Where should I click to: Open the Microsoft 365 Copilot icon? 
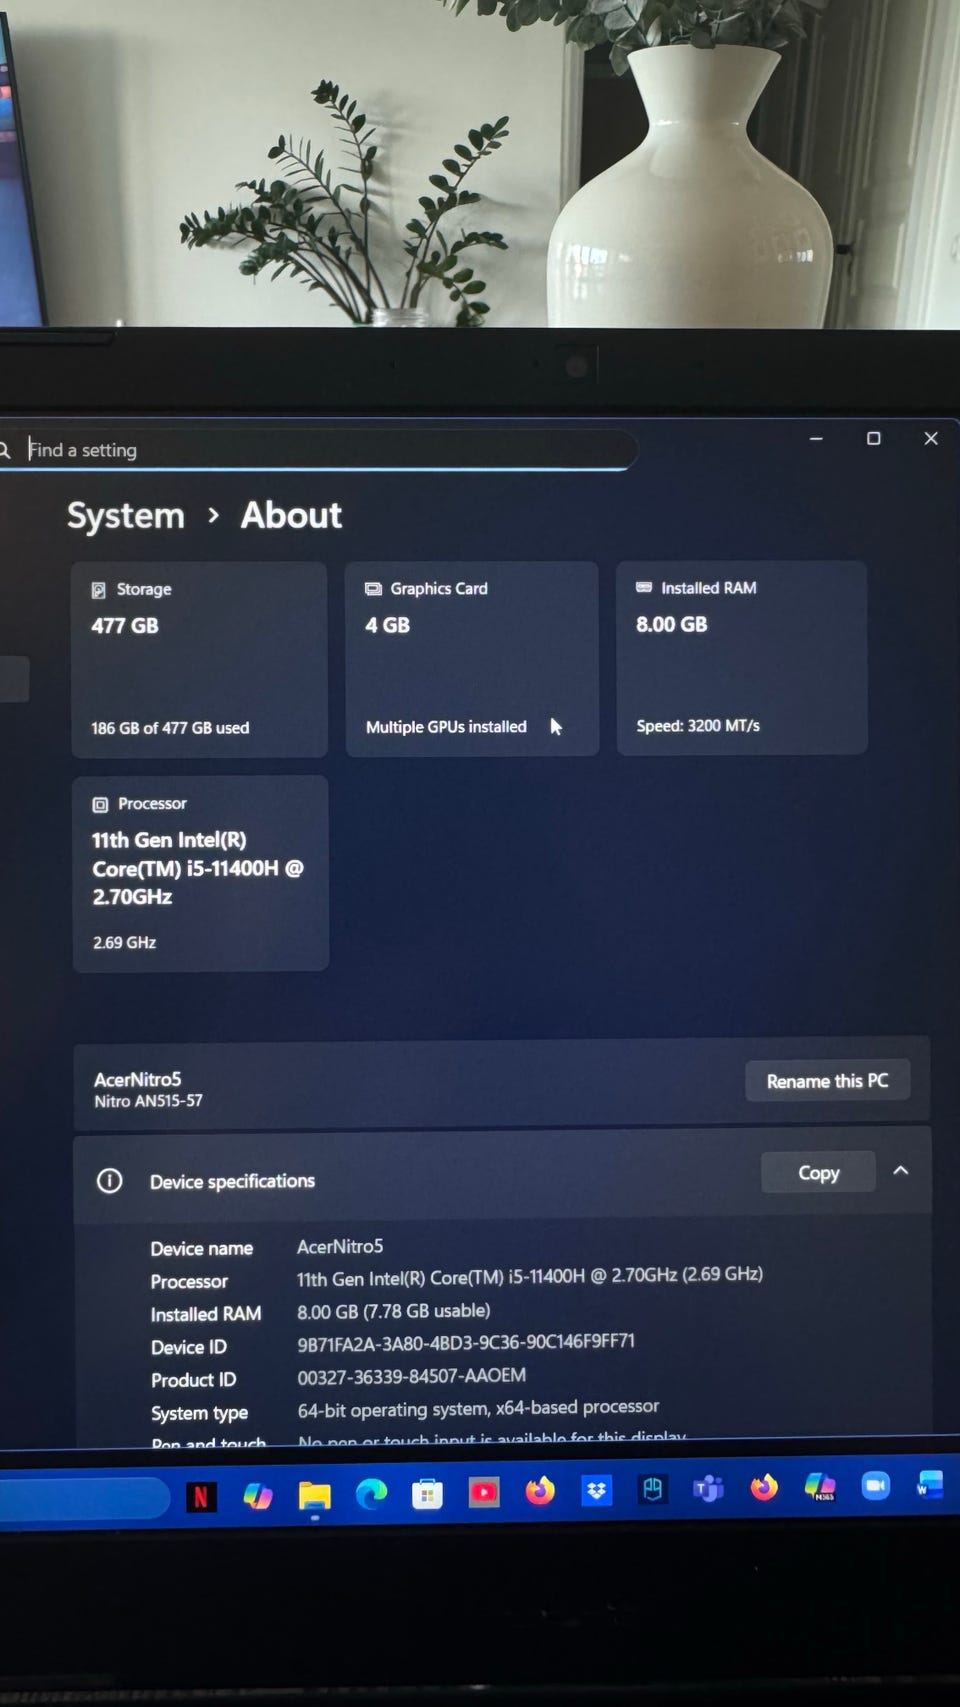coord(820,1487)
